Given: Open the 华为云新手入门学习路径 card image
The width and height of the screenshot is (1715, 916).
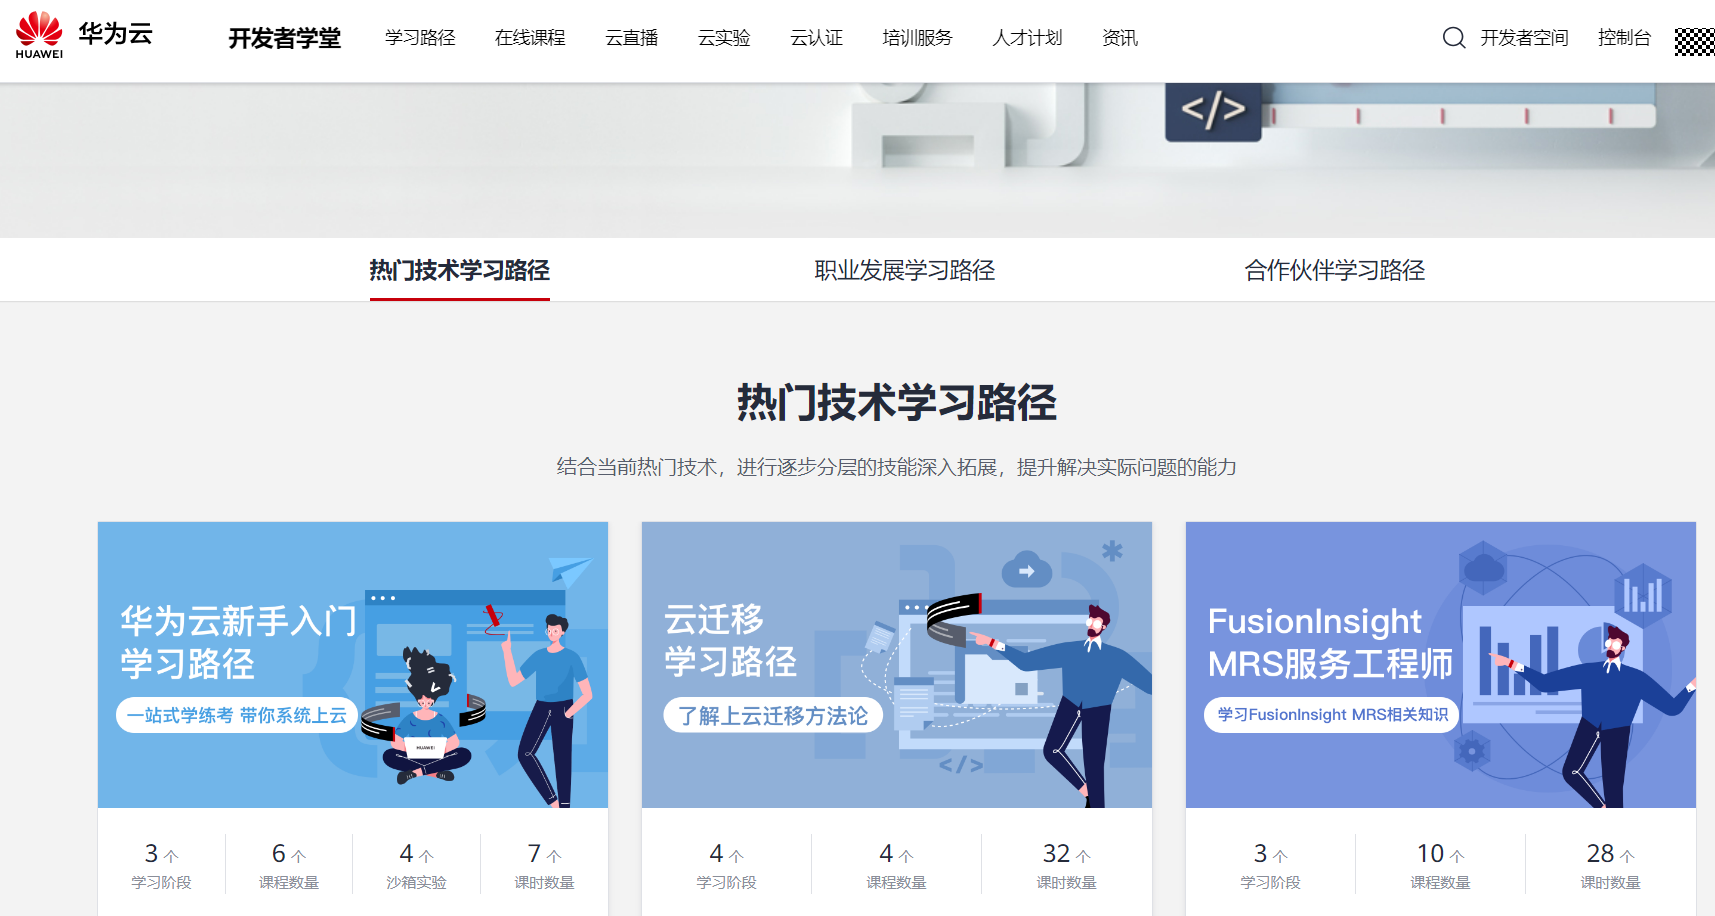Looking at the screenshot, I should (x=353, y=665).
